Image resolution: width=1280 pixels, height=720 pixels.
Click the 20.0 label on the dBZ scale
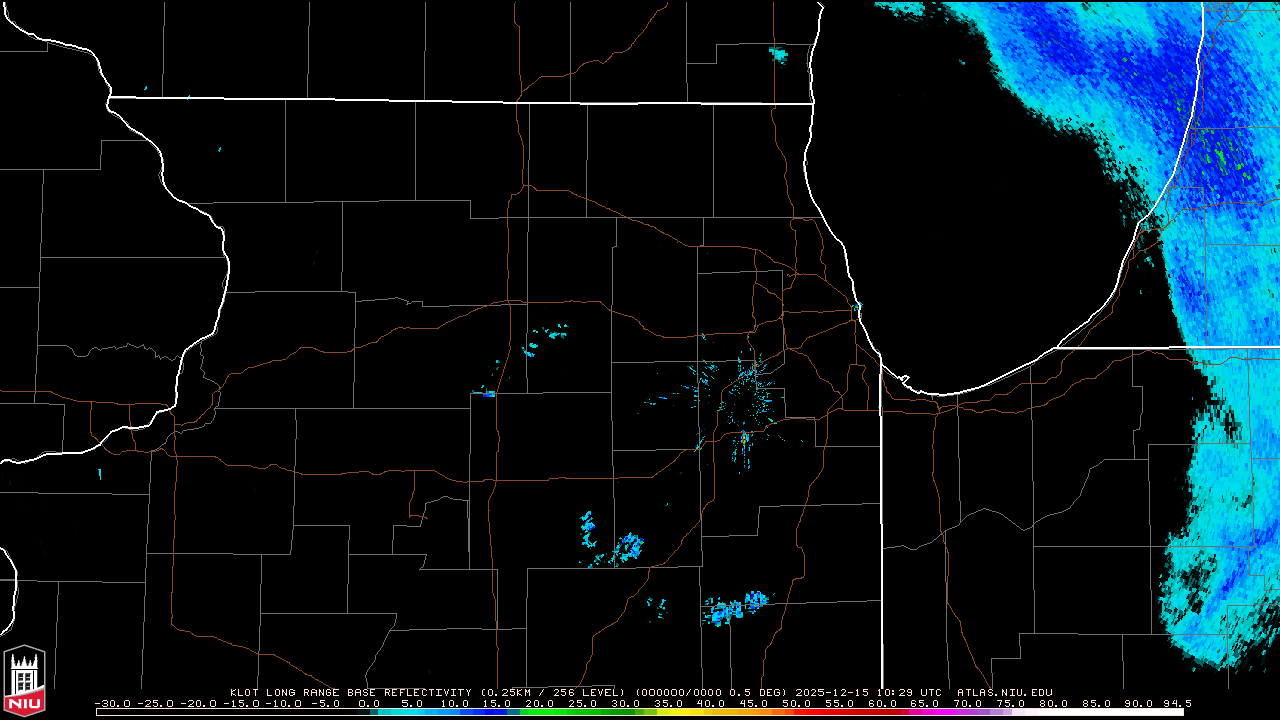(x=540, y=703)
